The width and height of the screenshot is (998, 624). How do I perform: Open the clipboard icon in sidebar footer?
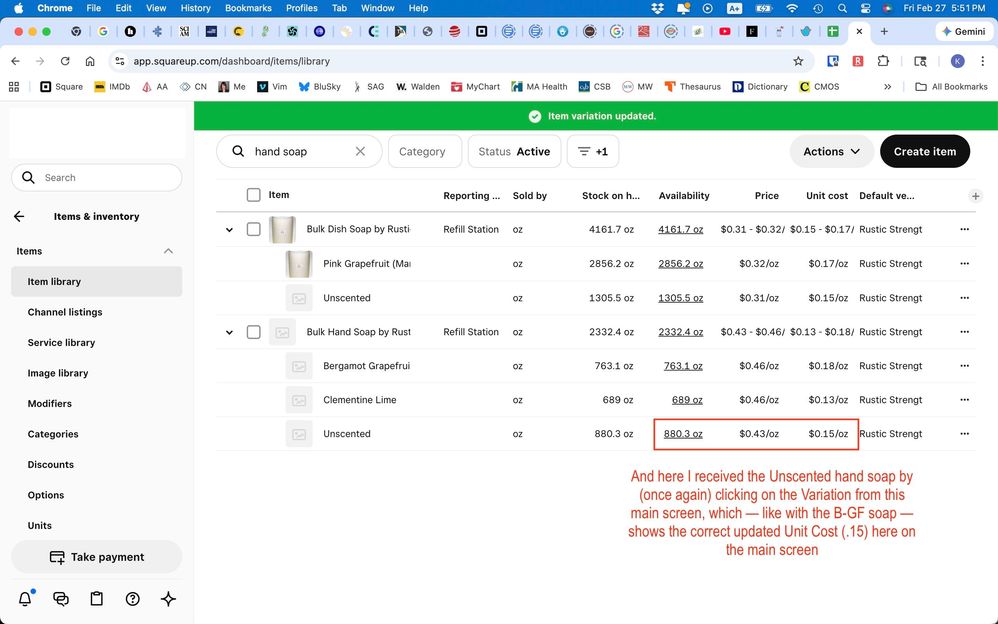click(x=97, y=599)
